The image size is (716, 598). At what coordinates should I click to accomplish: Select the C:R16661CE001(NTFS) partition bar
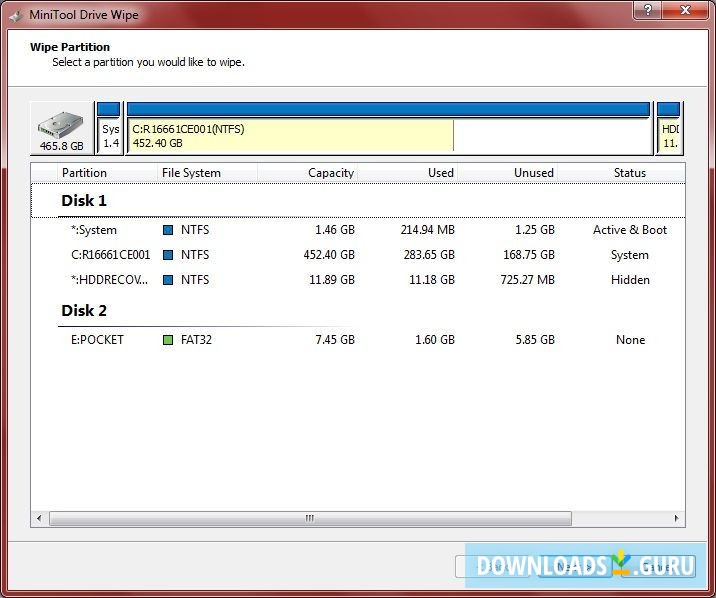389,128
